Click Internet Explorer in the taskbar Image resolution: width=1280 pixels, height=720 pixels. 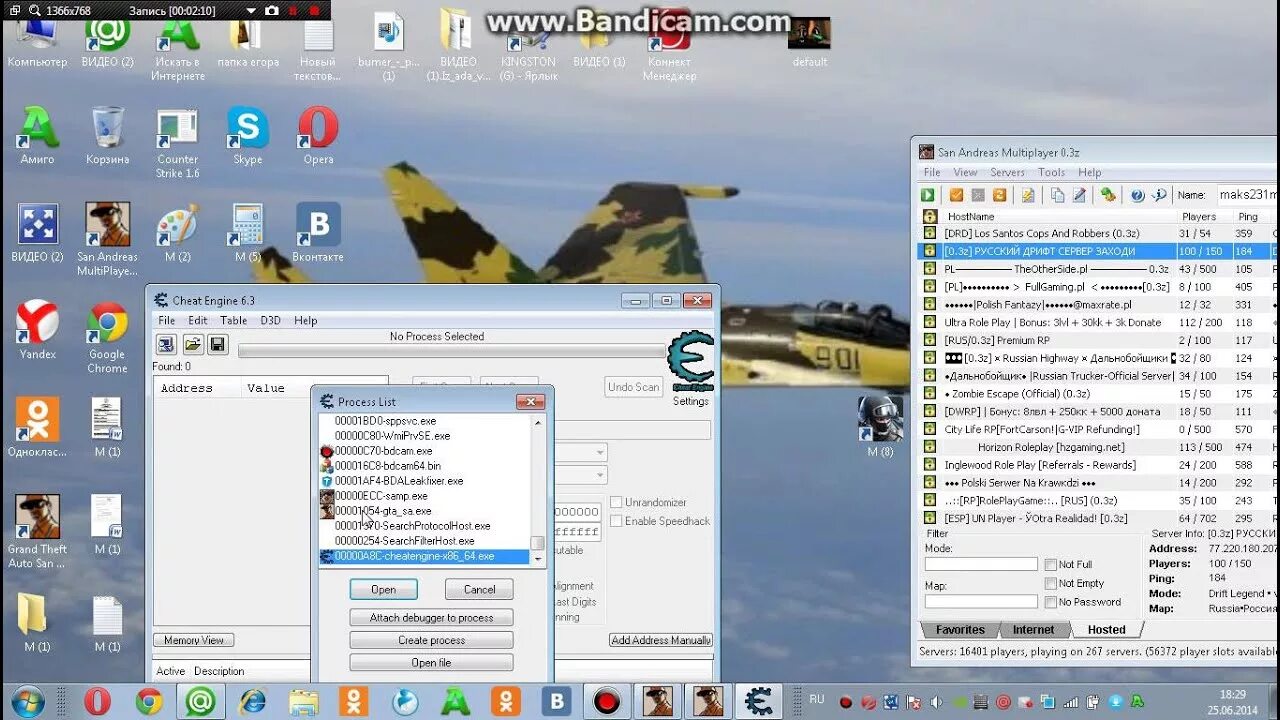coord(252,702)
